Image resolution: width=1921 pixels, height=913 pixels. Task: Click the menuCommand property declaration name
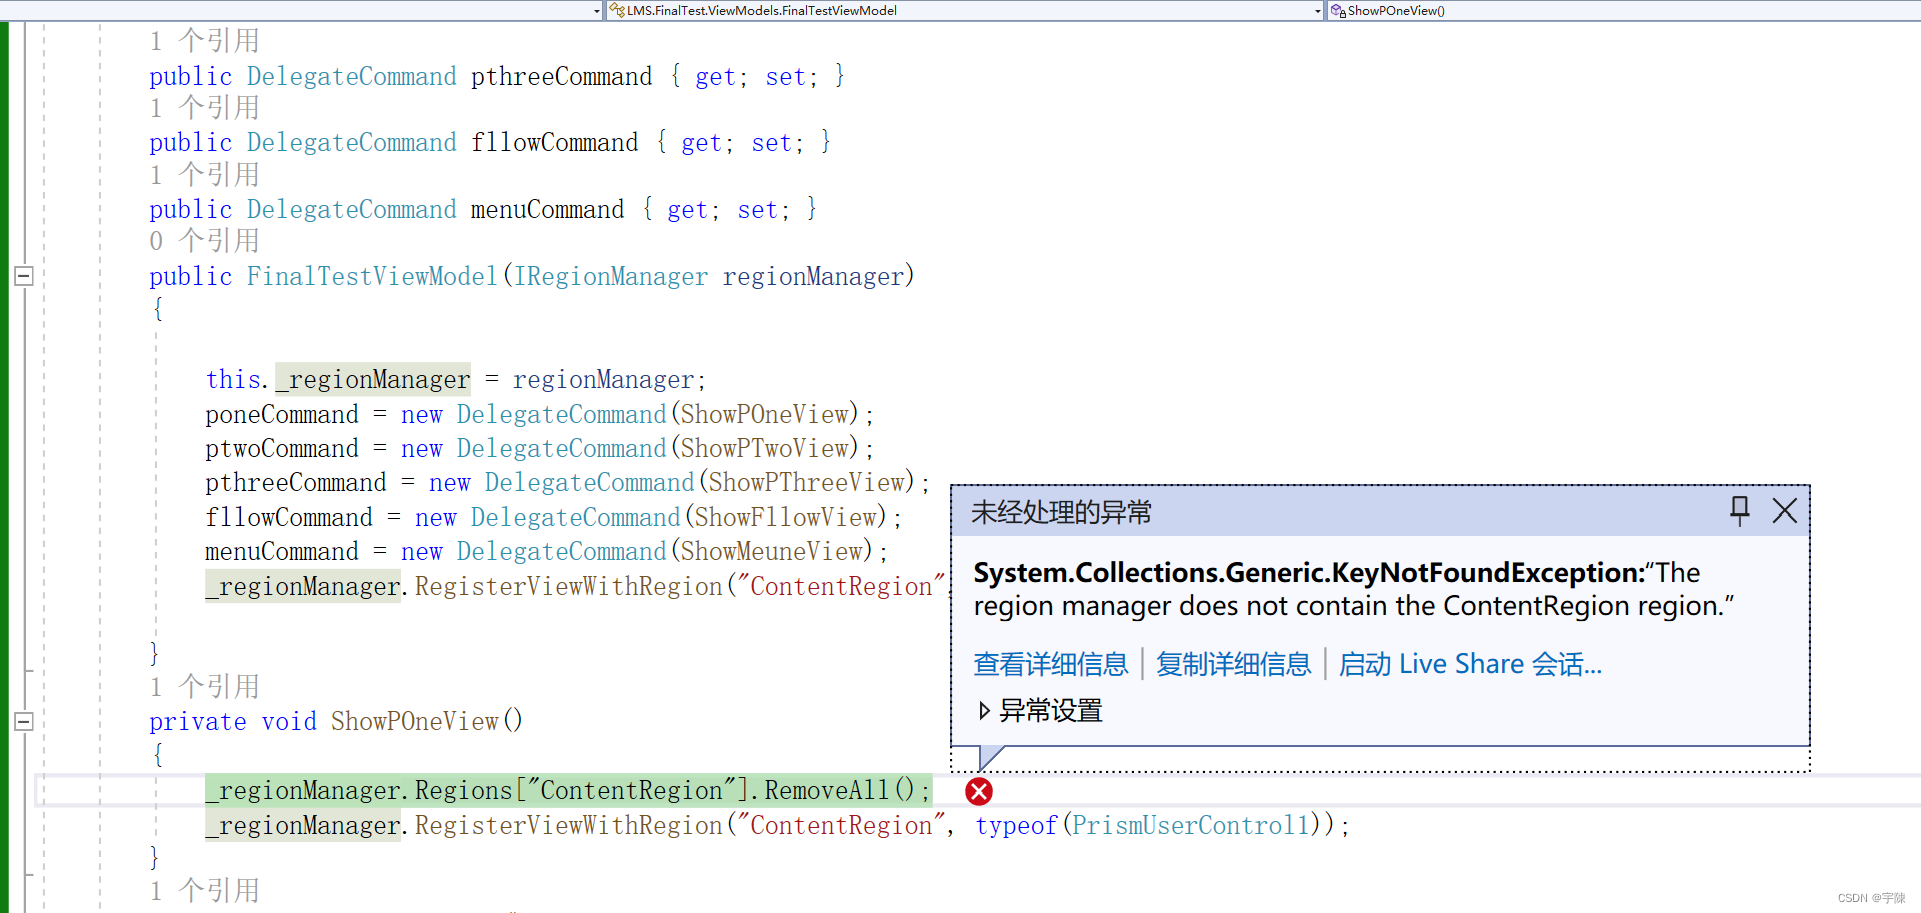pos(547,210)
